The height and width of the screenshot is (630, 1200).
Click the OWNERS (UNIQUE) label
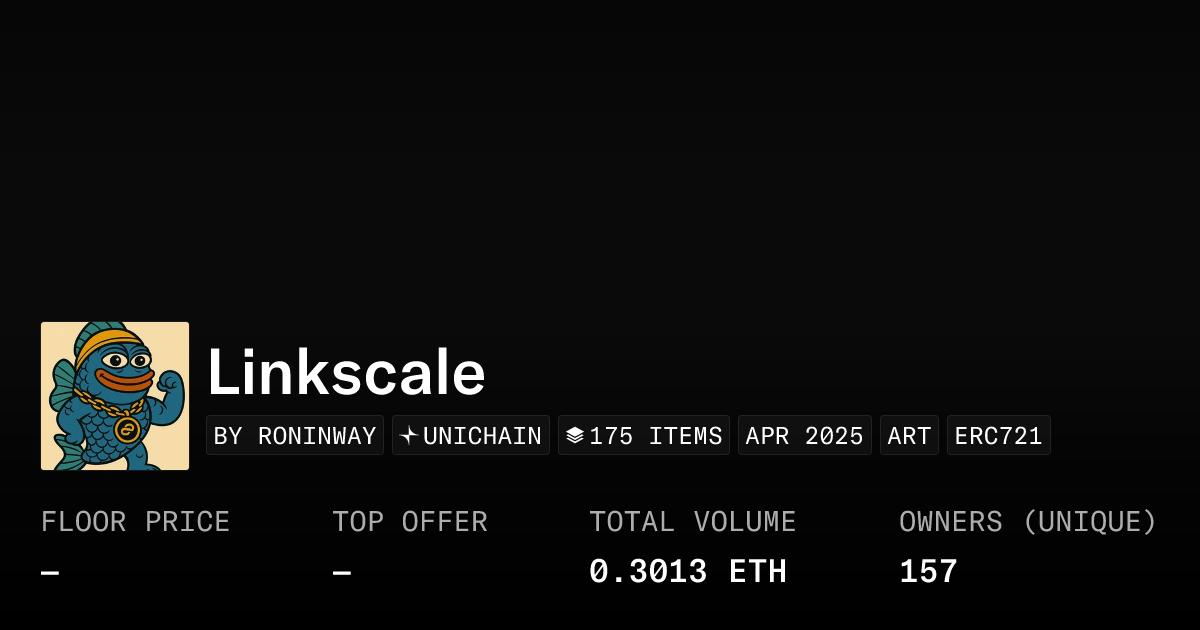coord(1028,522)
